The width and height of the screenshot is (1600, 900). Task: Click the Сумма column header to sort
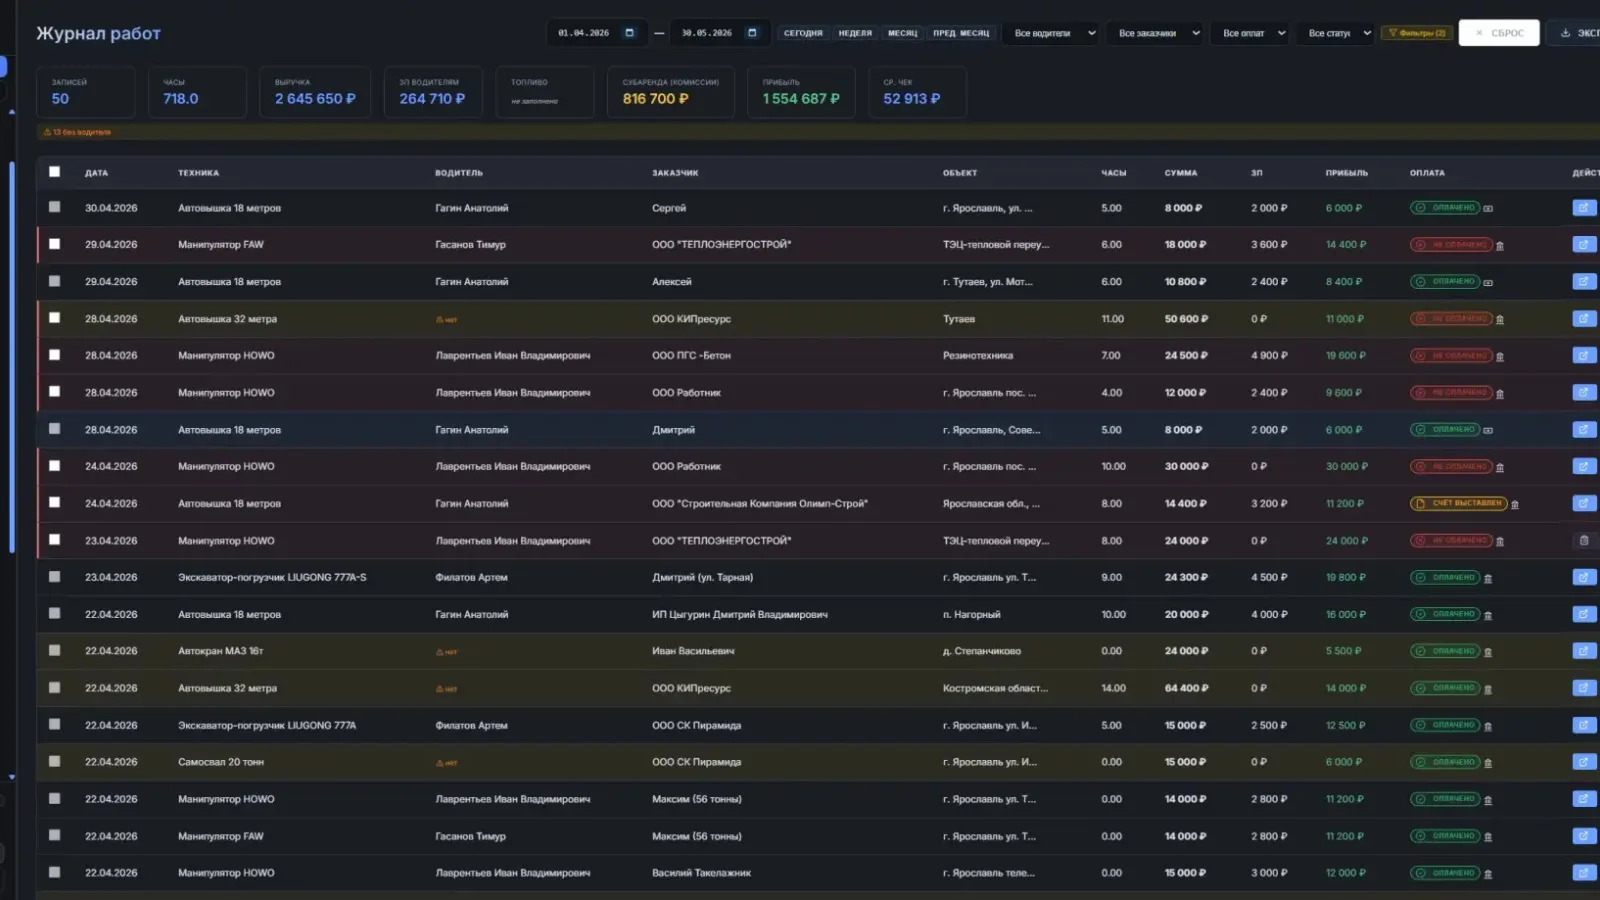[1180, 173]
